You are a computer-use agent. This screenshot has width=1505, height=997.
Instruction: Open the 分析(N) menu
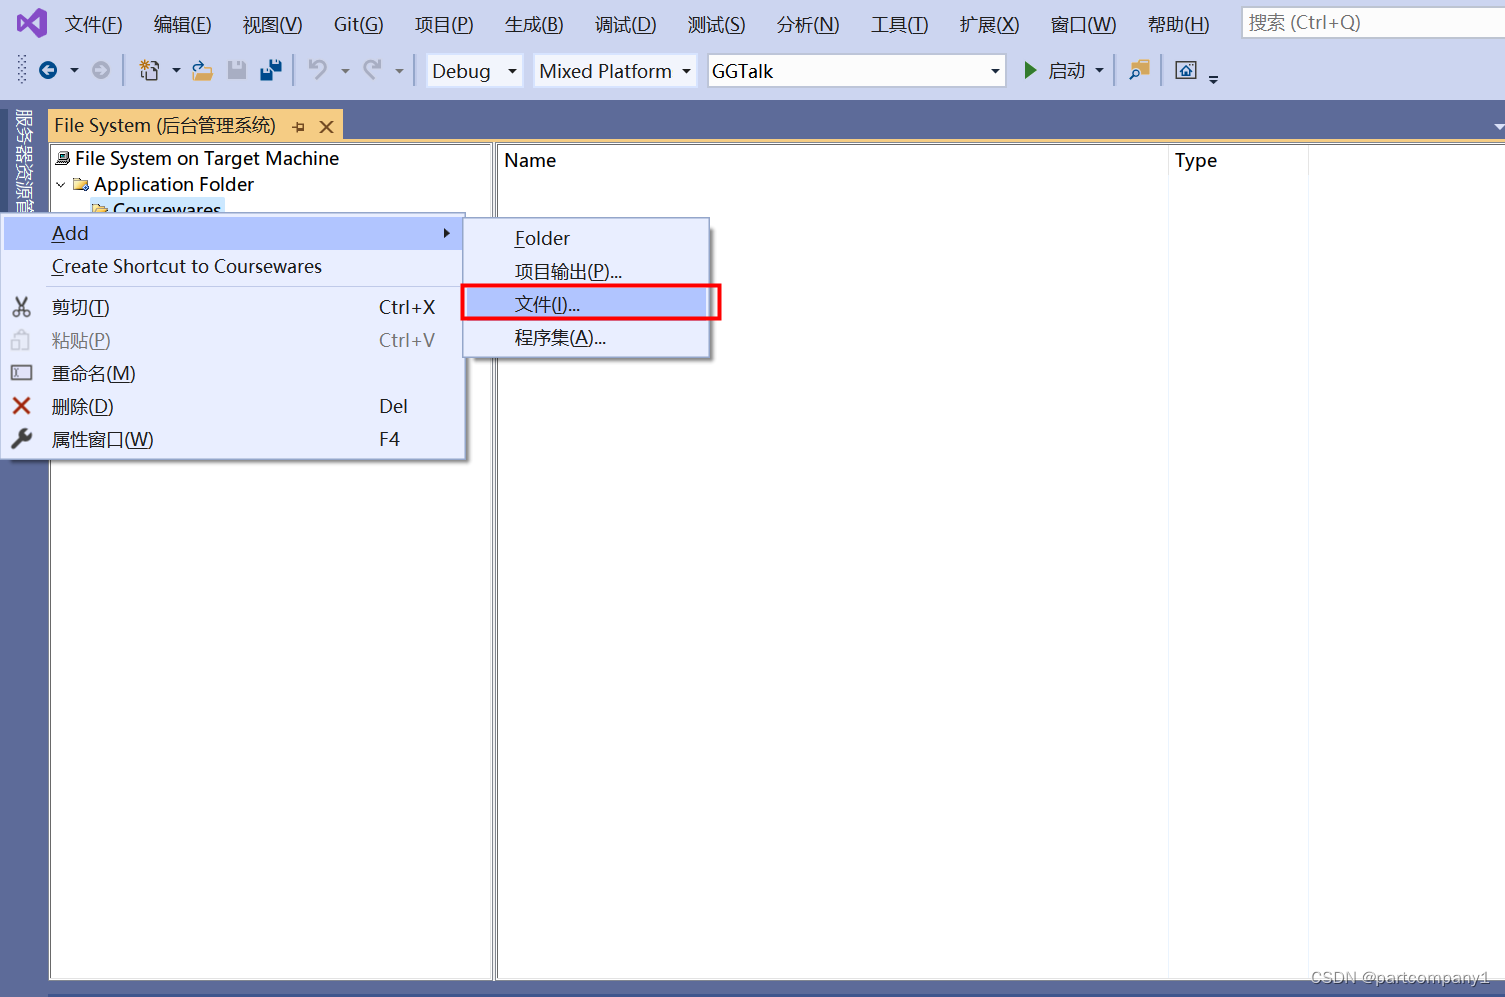point(808,24)
